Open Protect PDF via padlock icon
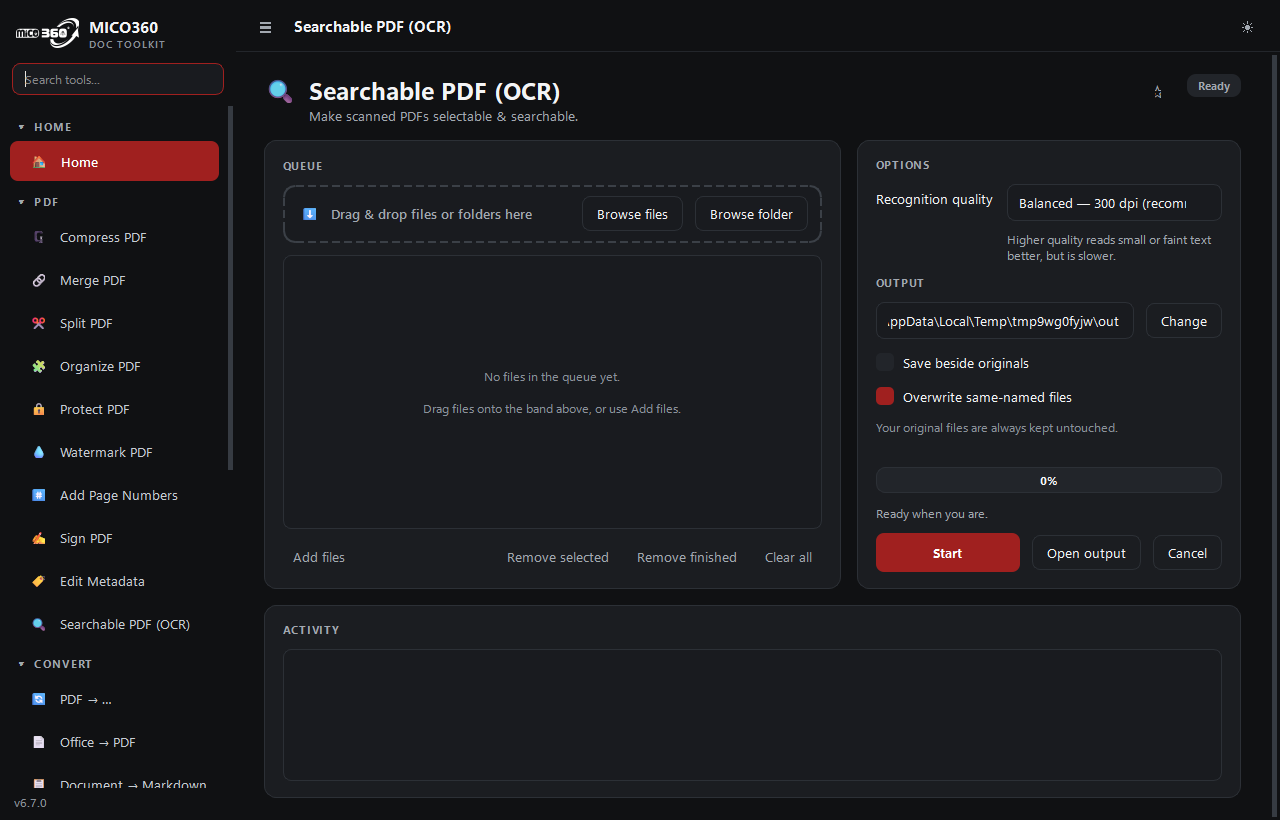The height and width of the screenshot is (820, 1280). coord(39,410)
